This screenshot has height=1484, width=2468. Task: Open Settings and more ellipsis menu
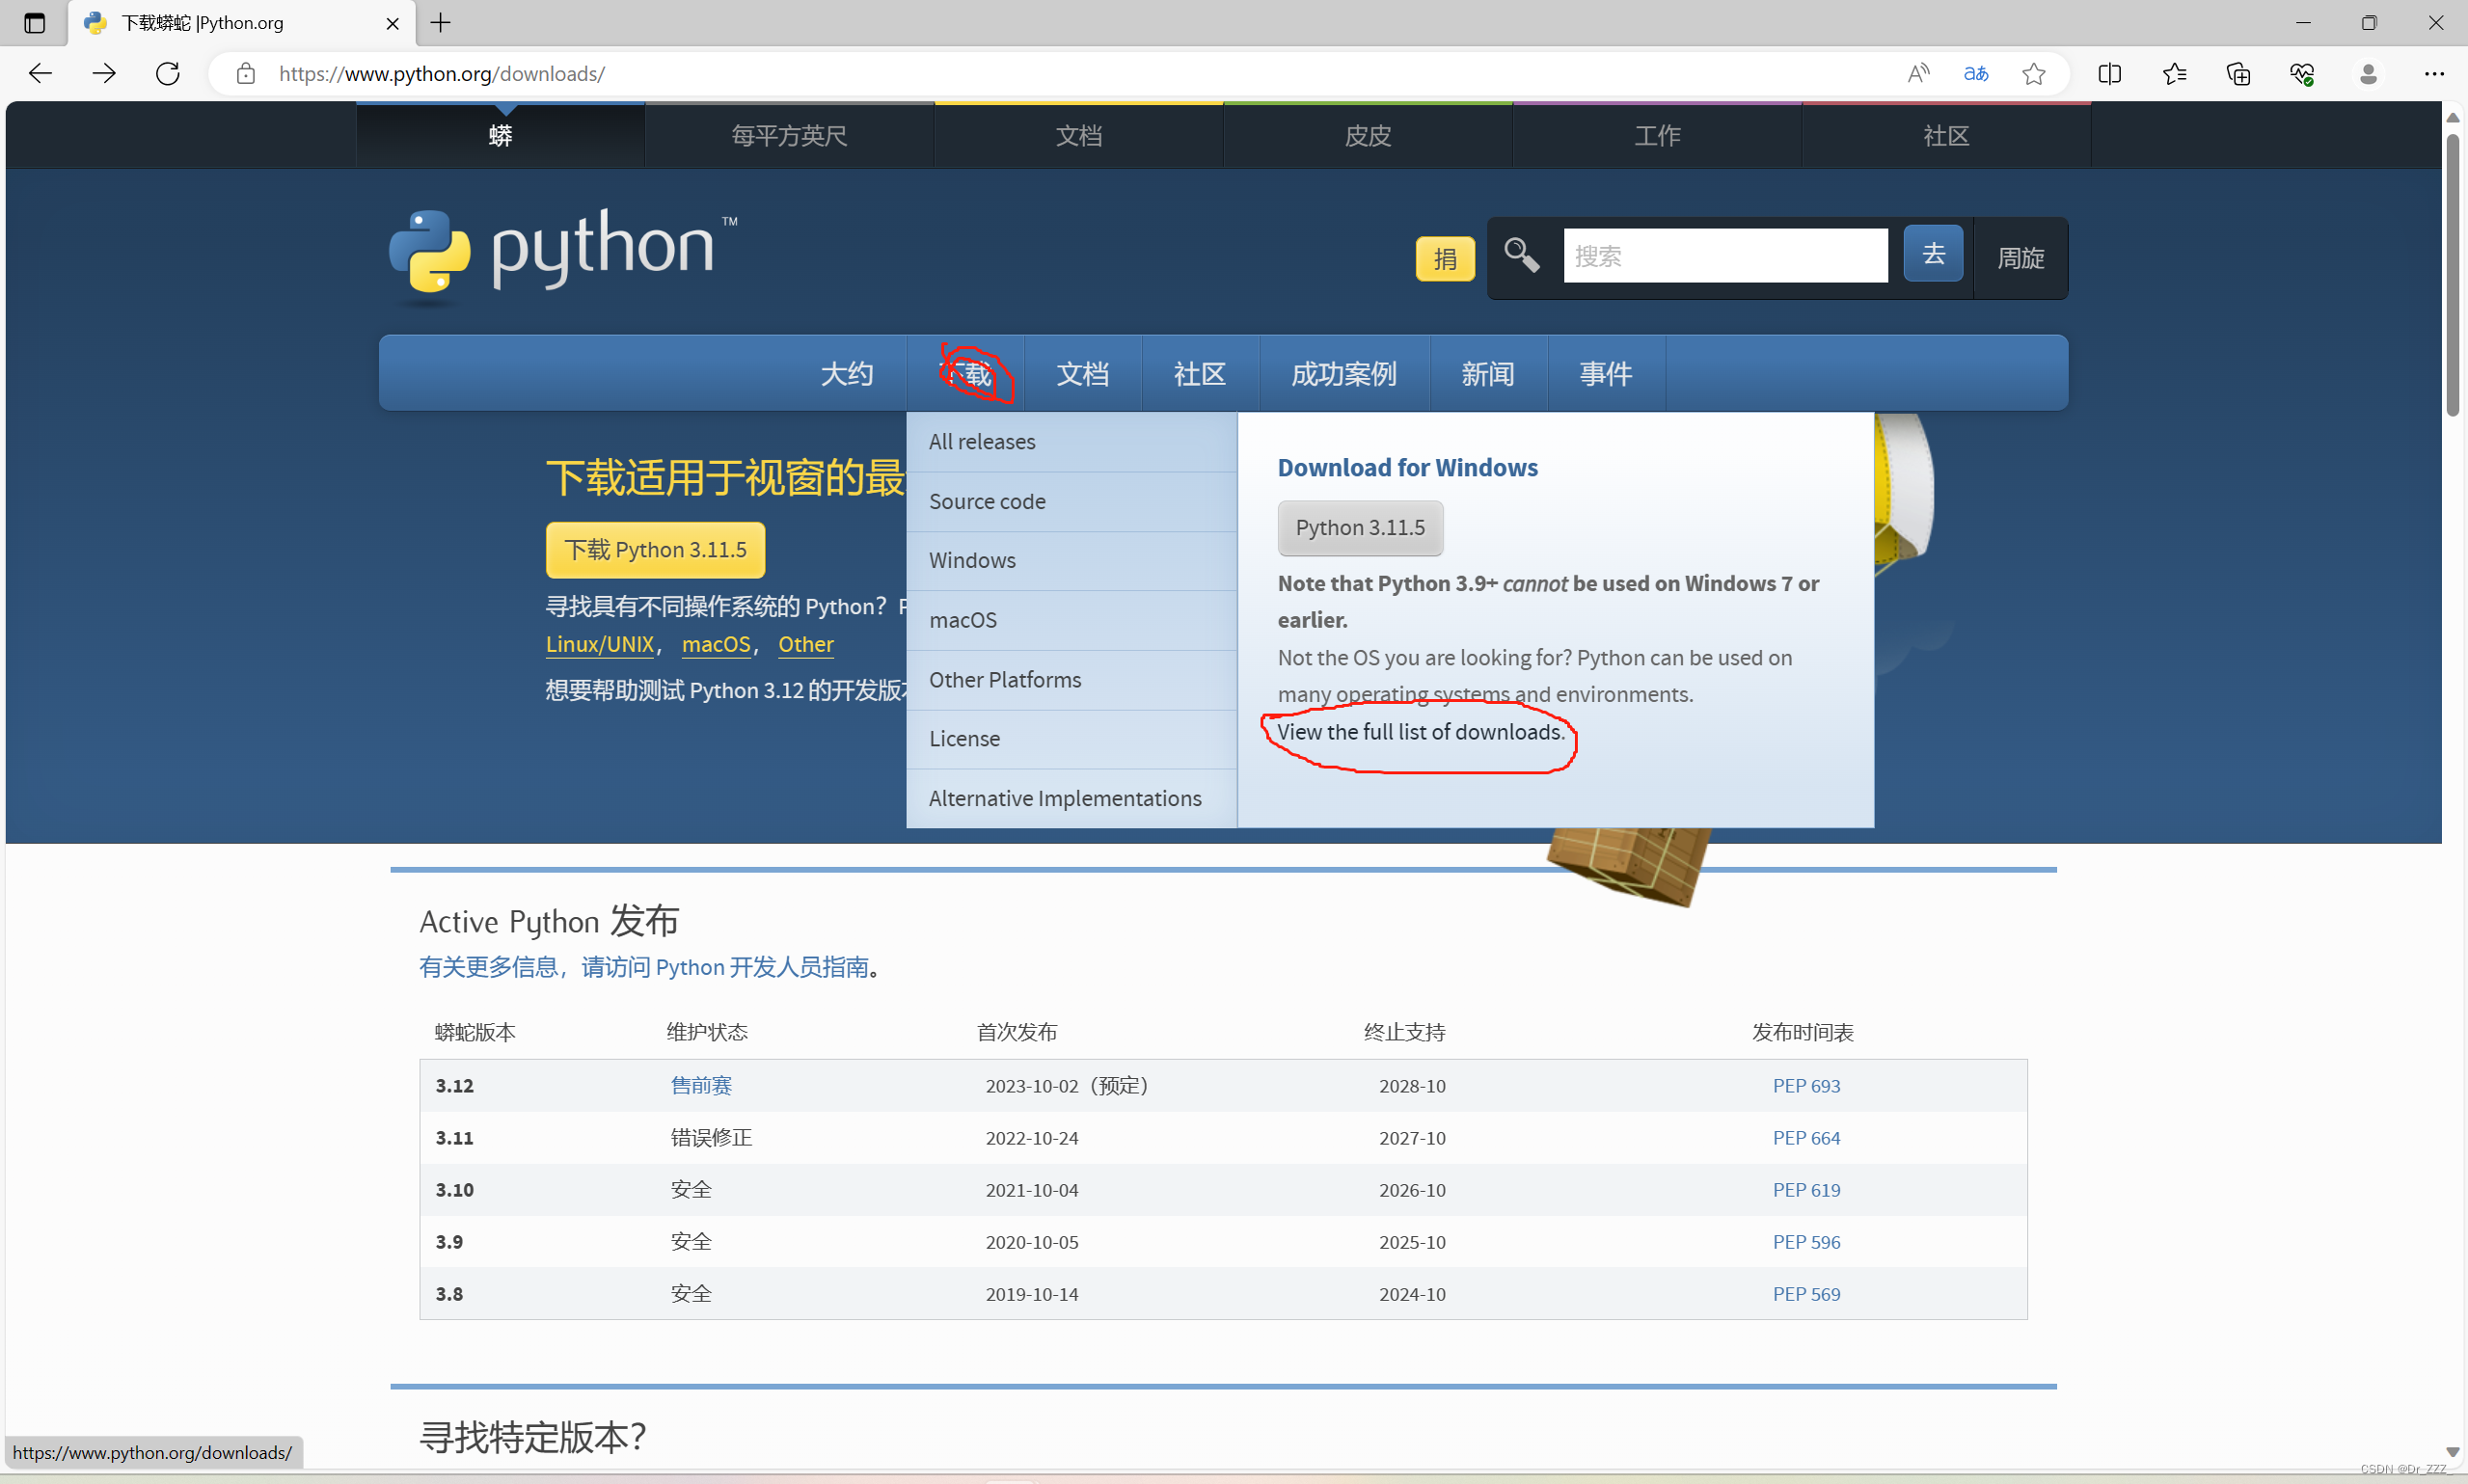coord(2434,73)
